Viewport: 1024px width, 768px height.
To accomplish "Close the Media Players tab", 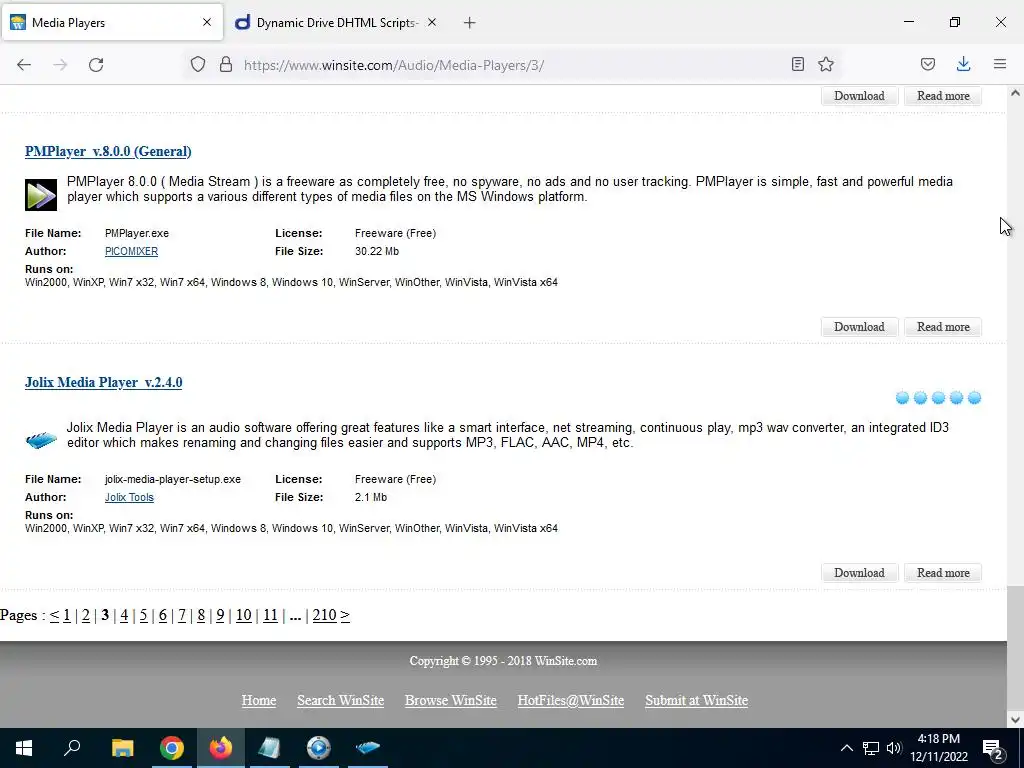I will tap(207, 22).
